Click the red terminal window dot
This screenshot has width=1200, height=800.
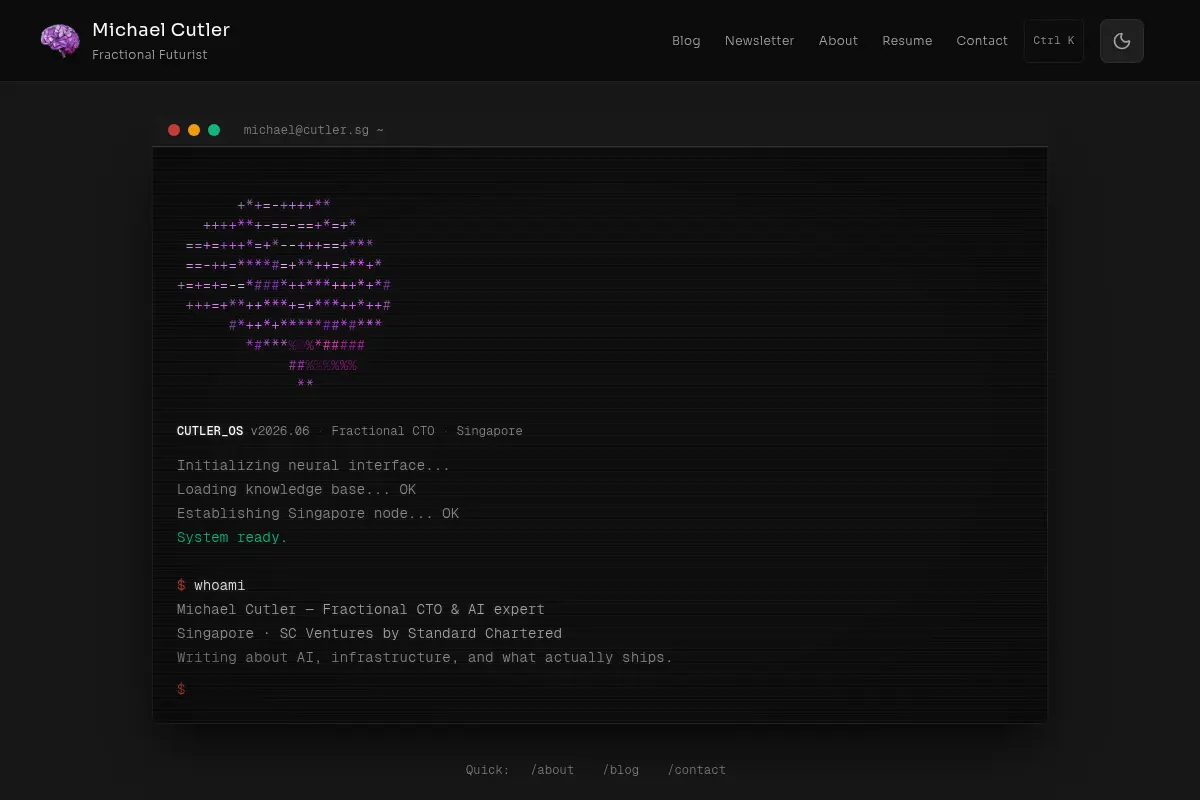click(174, 130)
